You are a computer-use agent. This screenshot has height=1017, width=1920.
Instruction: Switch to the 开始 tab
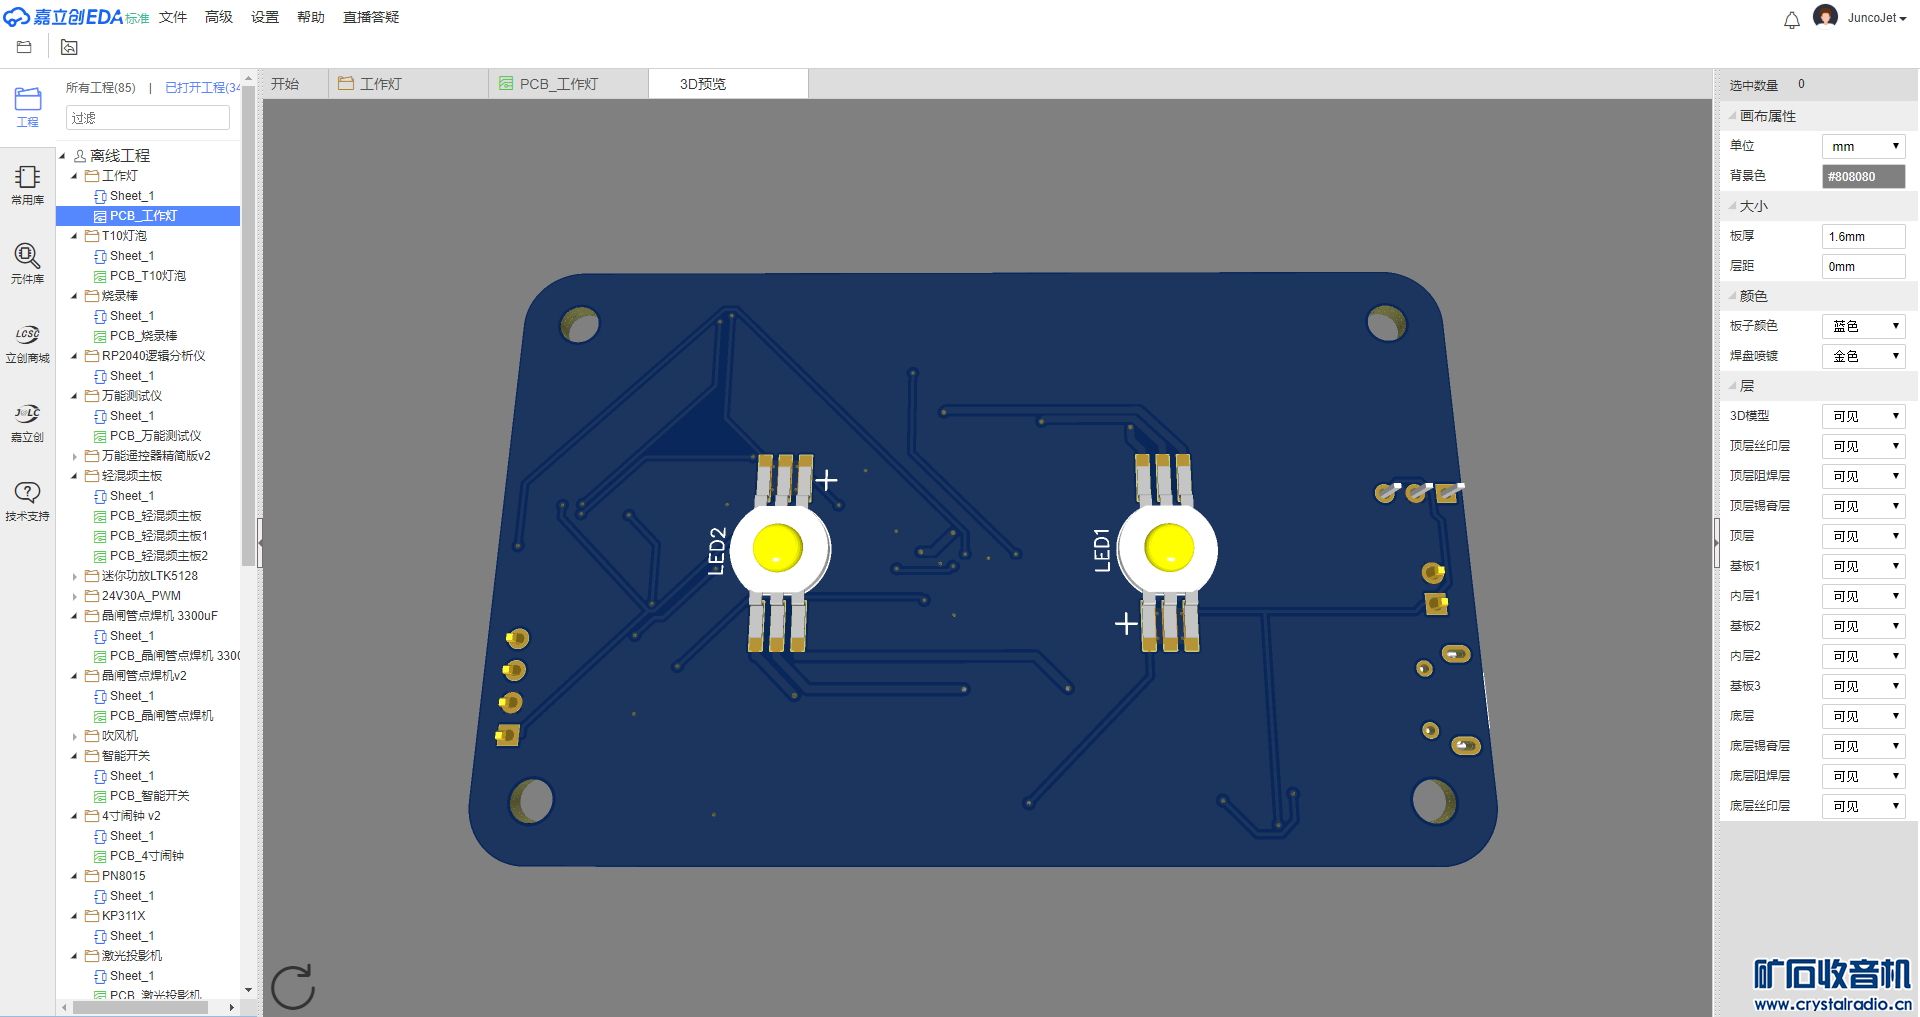(295, 84)
